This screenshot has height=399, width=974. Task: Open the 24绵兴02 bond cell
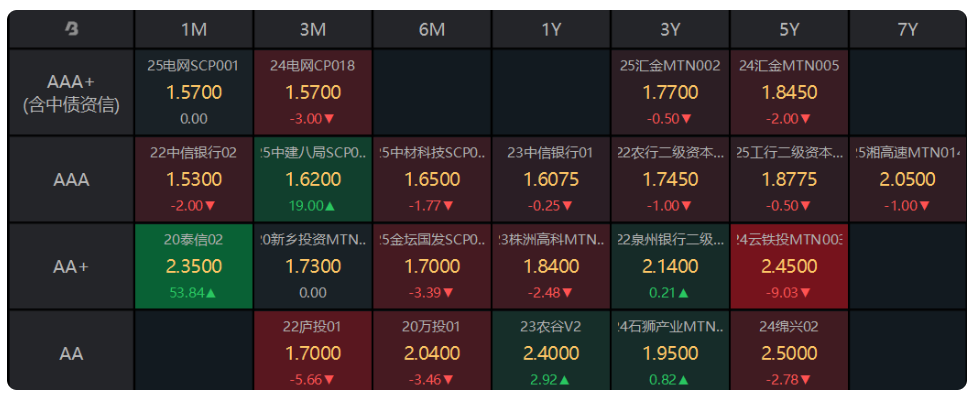790,351
